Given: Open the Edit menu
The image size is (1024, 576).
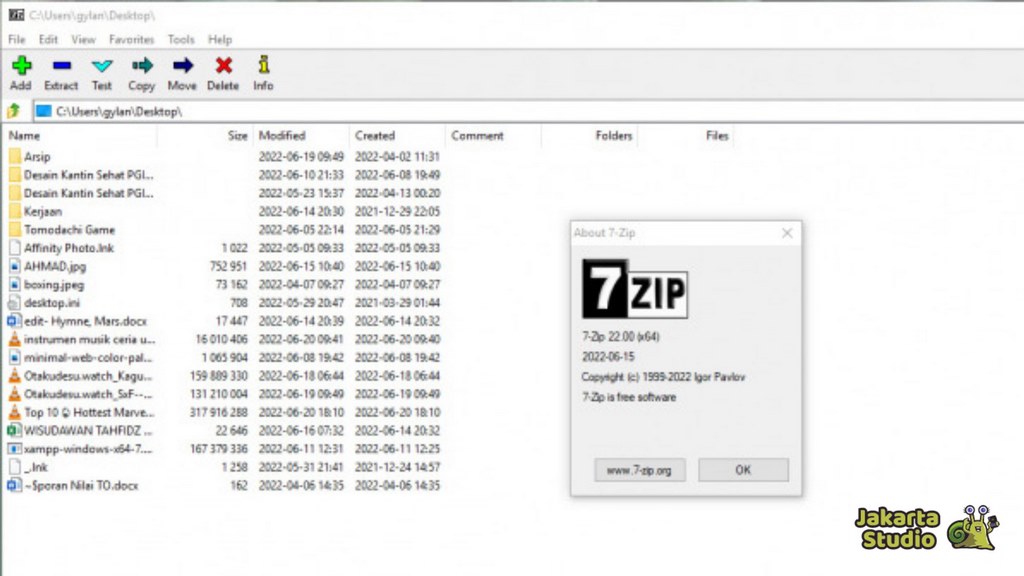Looking at the screenshot, I should (48, 40).
